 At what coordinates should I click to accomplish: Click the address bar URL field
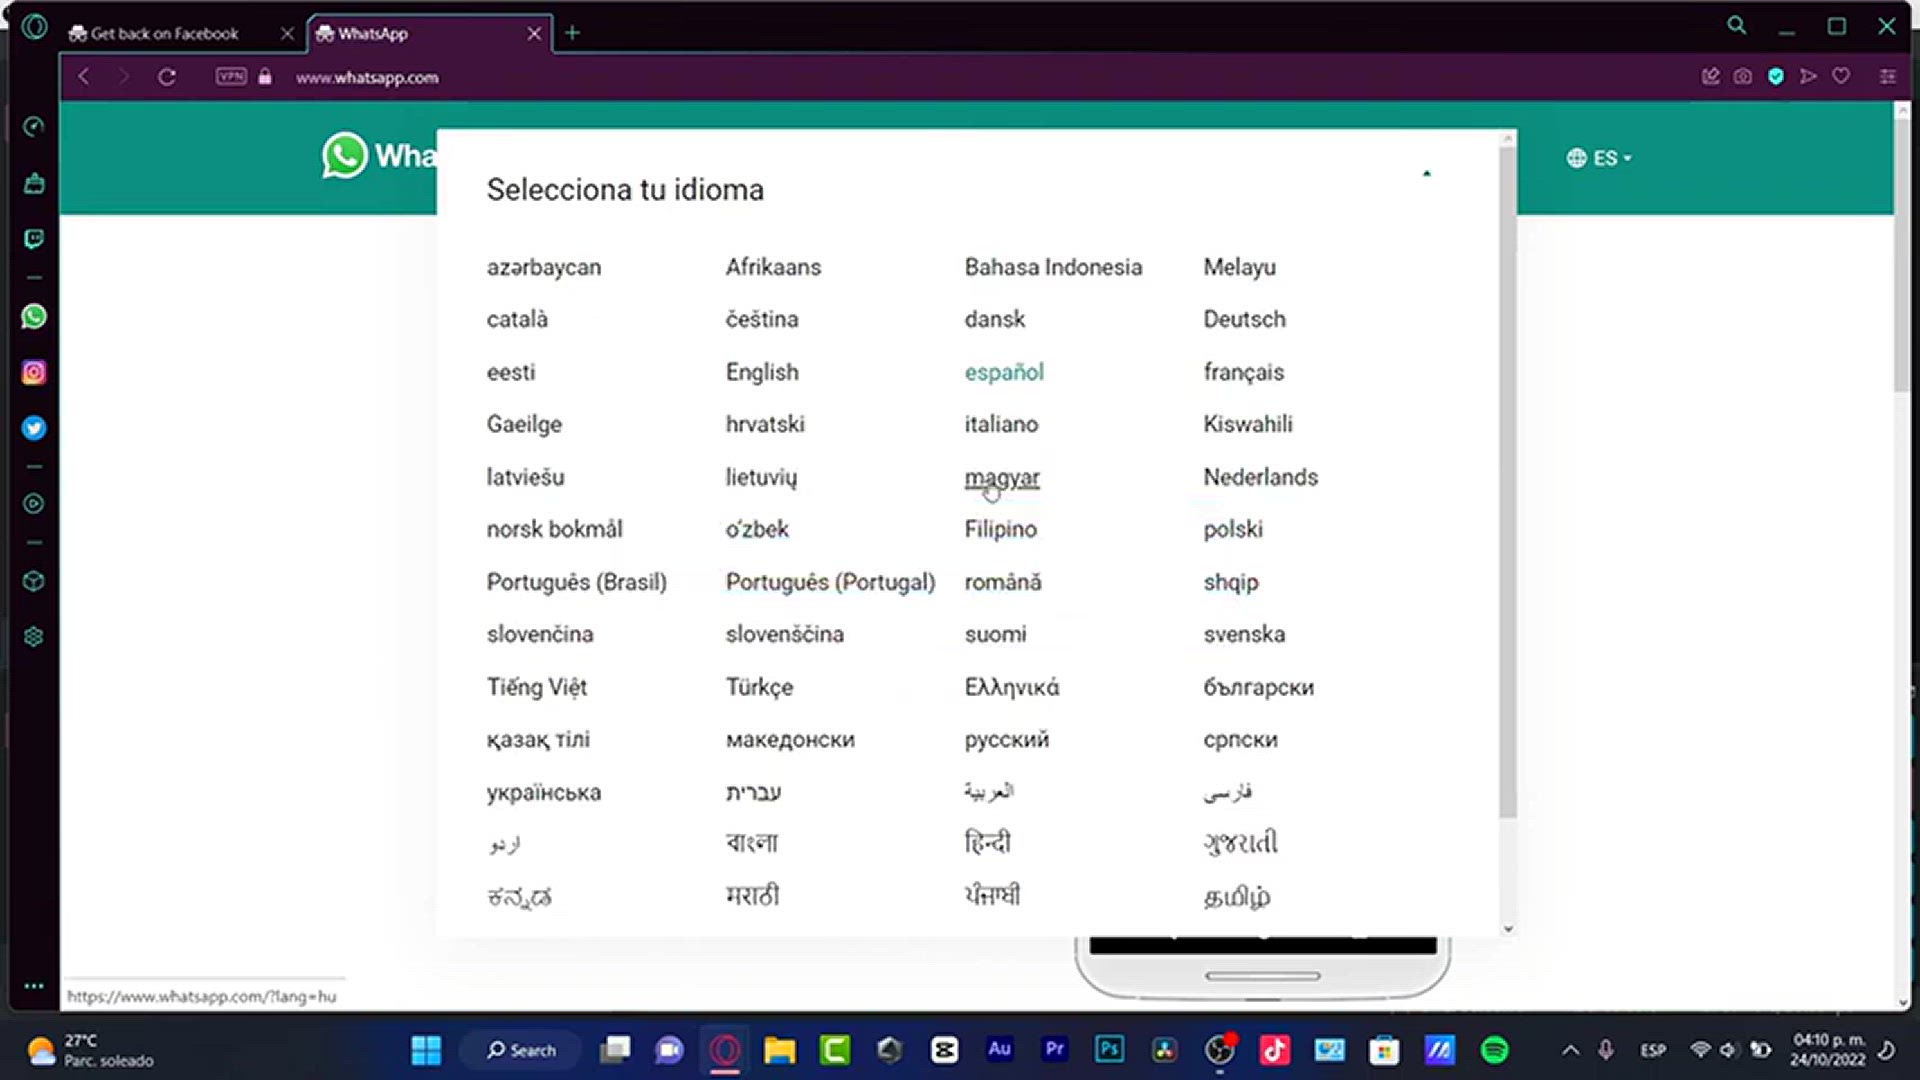(x=367, y=77)
